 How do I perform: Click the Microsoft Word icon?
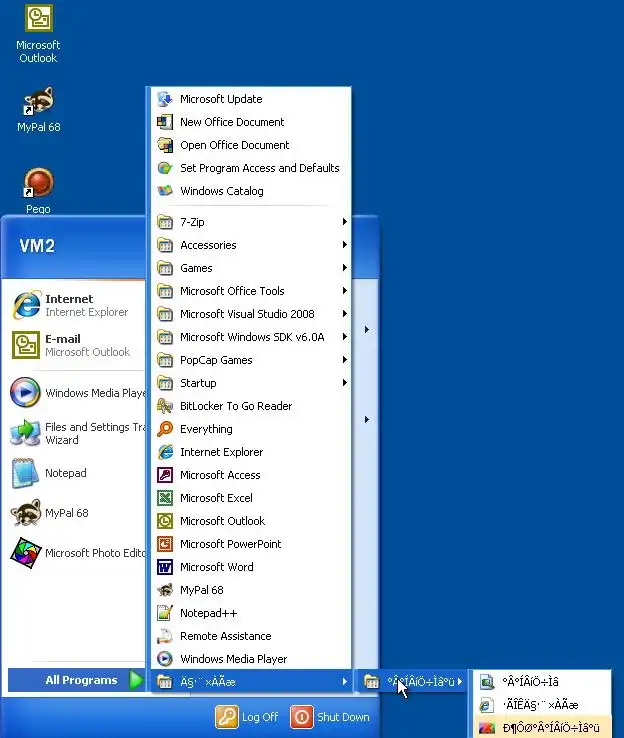165,567
